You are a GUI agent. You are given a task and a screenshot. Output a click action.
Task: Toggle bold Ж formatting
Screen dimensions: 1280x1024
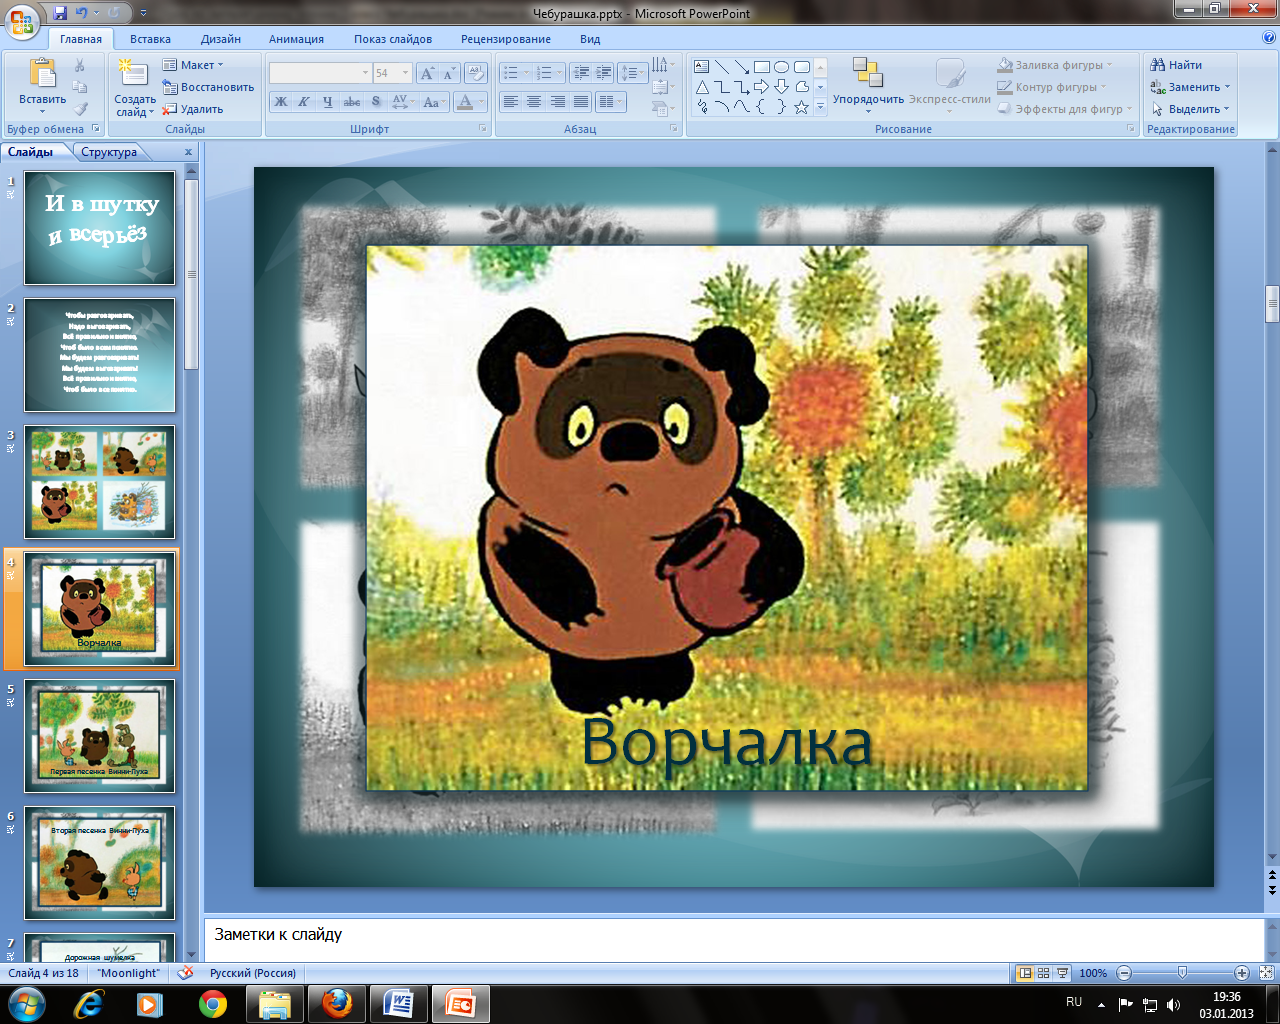281,102
